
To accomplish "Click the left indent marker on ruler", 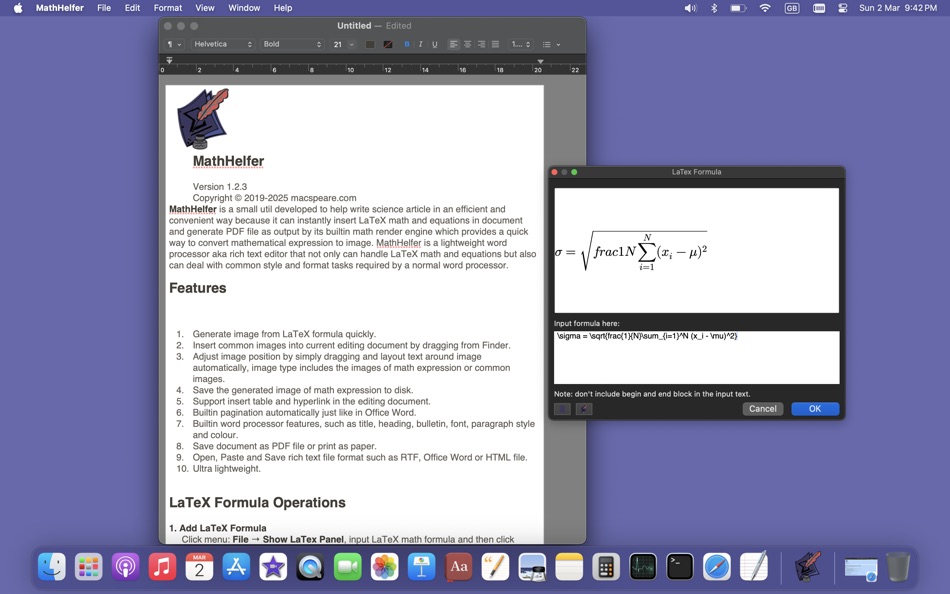I will point(169,60).
